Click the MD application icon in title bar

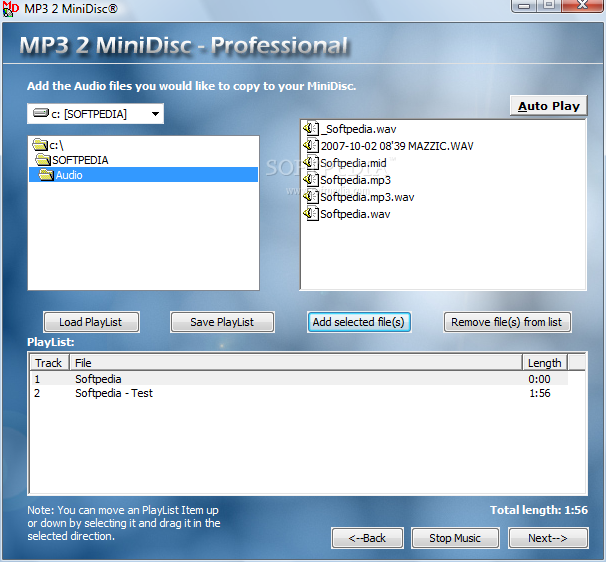[10, 9]
